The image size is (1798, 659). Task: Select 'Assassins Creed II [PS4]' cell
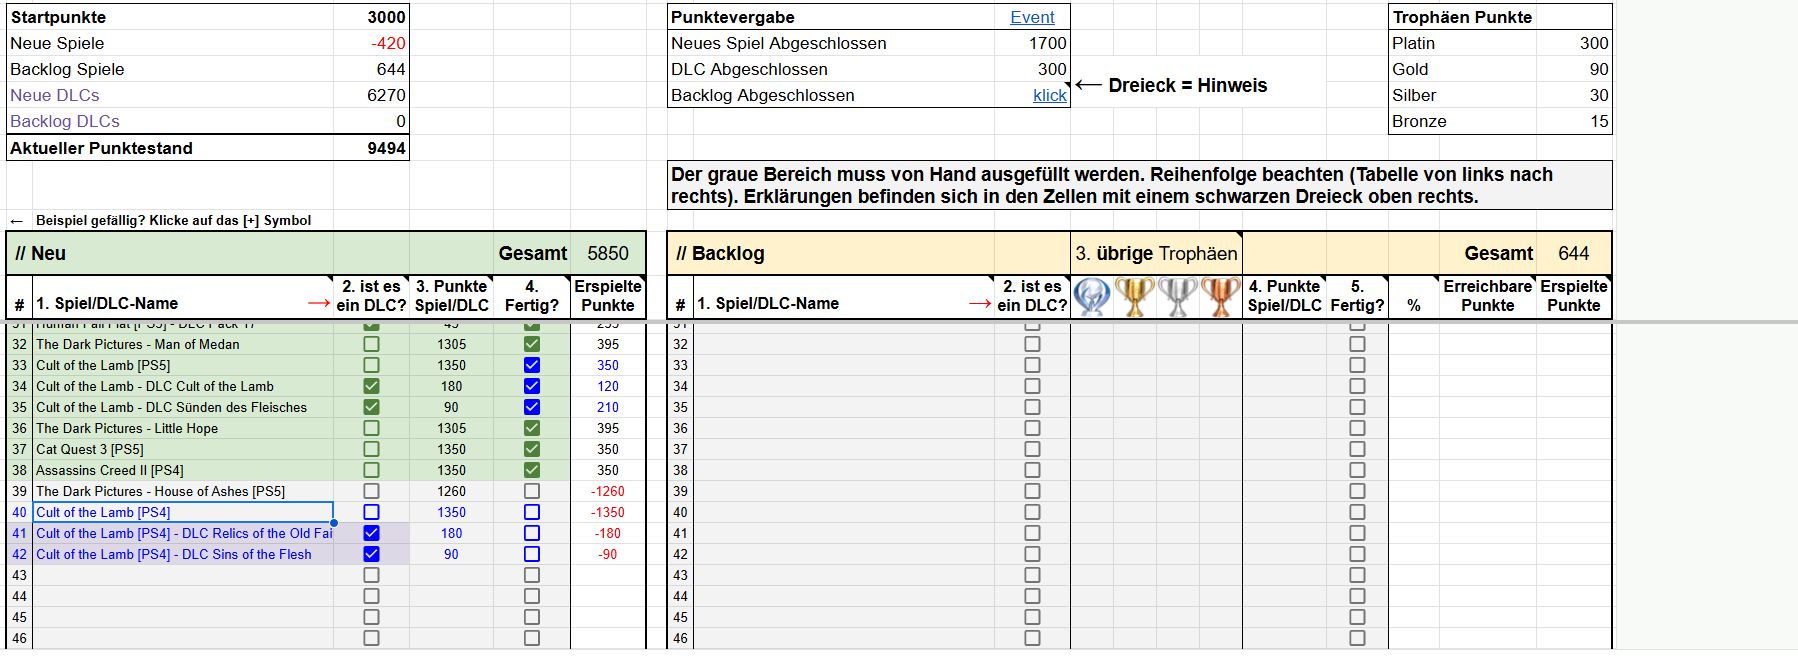183,470
